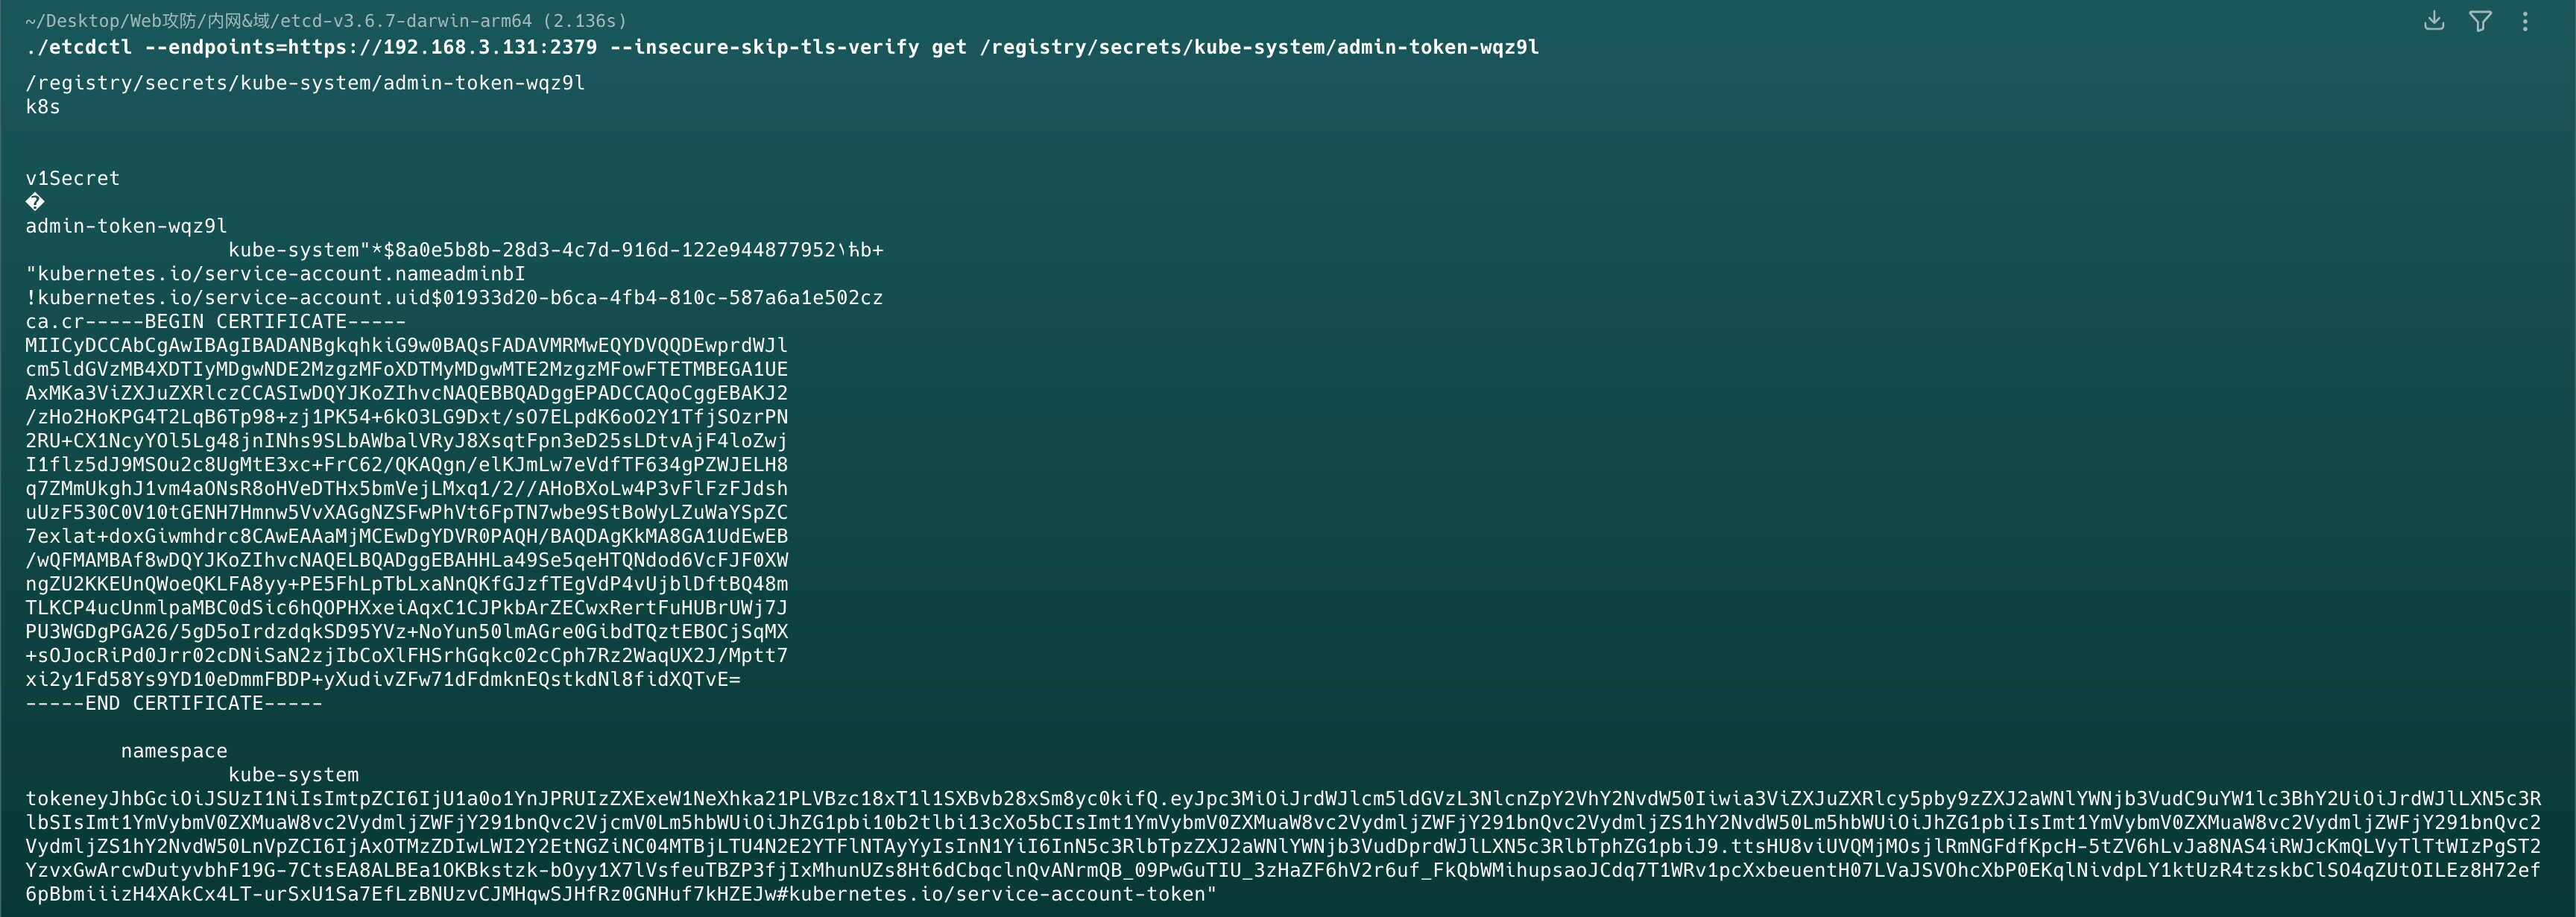Click the --insecure-skip-tls-verify flag in the command
This screenshot has width=2576, height=917.
(x=764, y=47)
